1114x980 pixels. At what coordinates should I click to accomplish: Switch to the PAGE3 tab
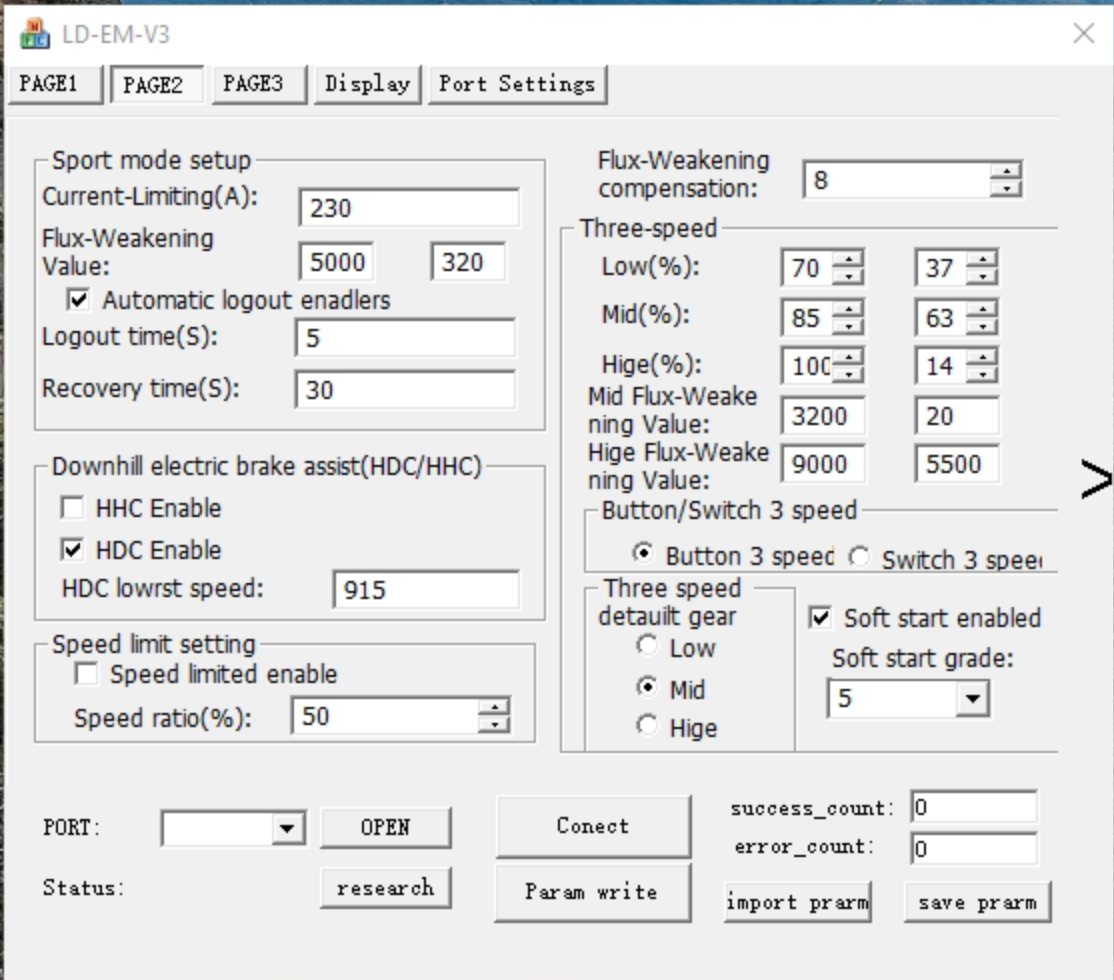tap(253, 84)
